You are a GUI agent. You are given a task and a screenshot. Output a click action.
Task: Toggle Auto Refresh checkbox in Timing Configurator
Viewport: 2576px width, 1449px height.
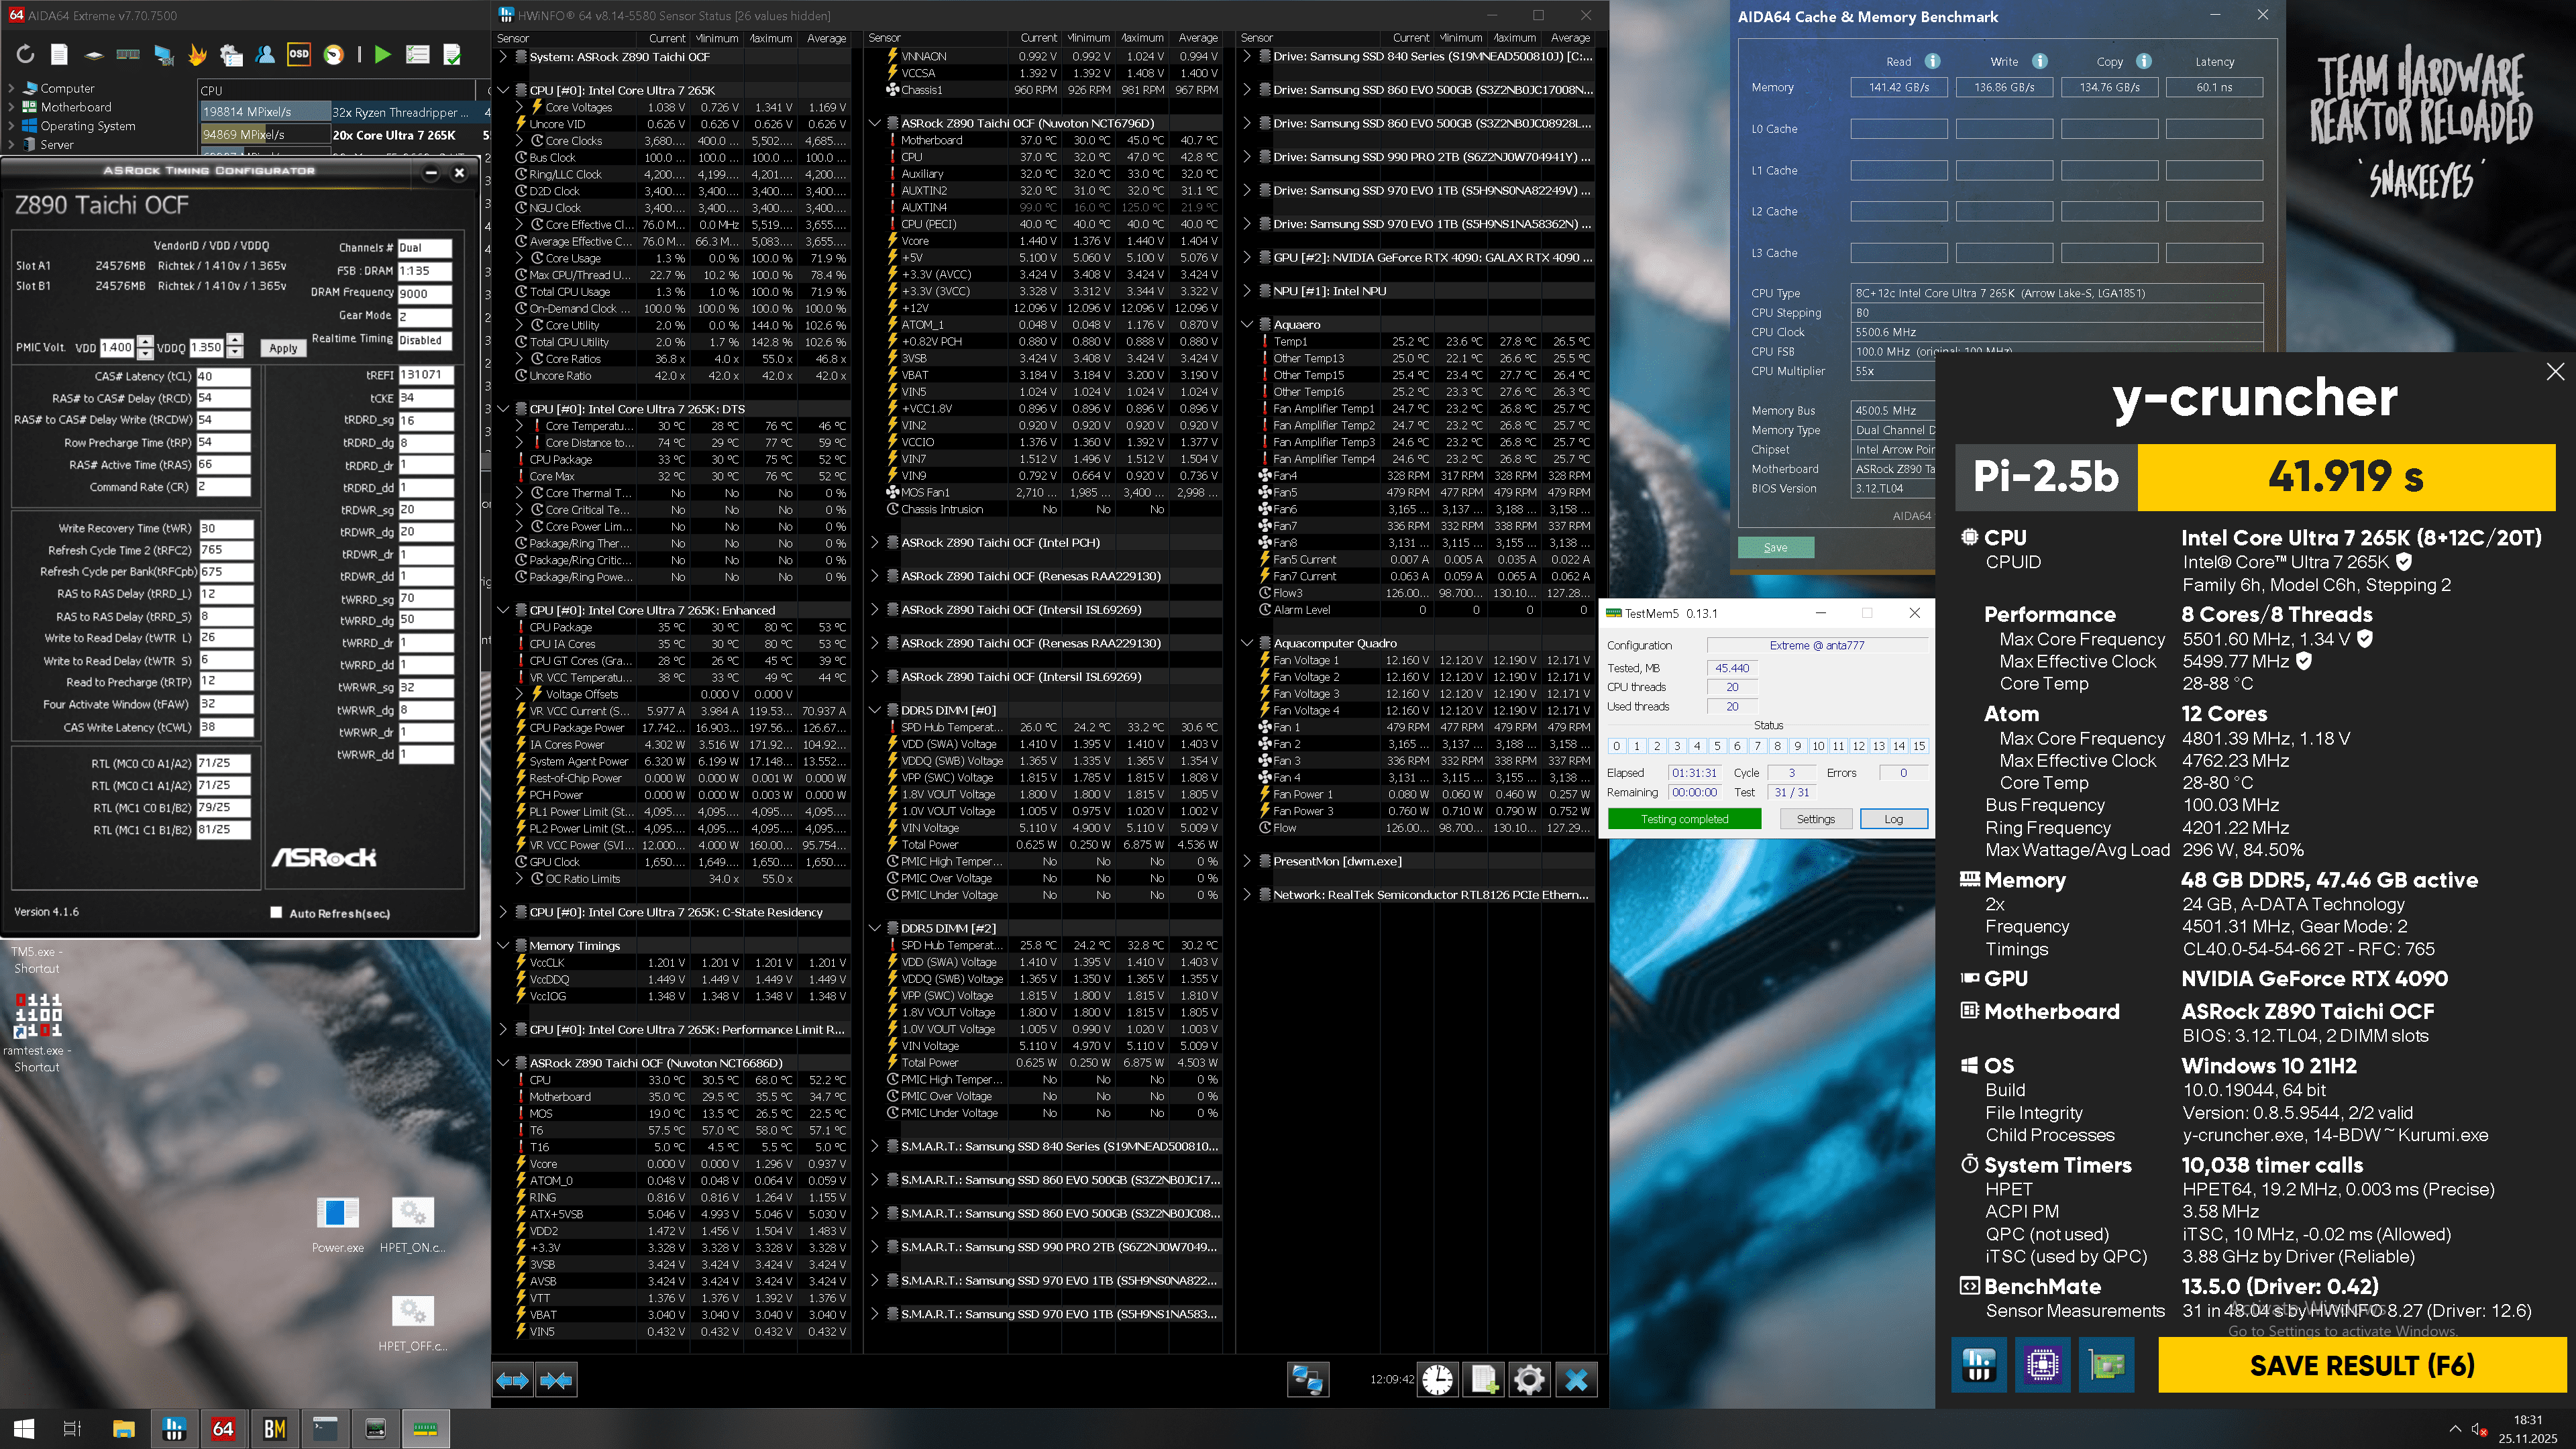pyautogui.click(x=276, y=912)
